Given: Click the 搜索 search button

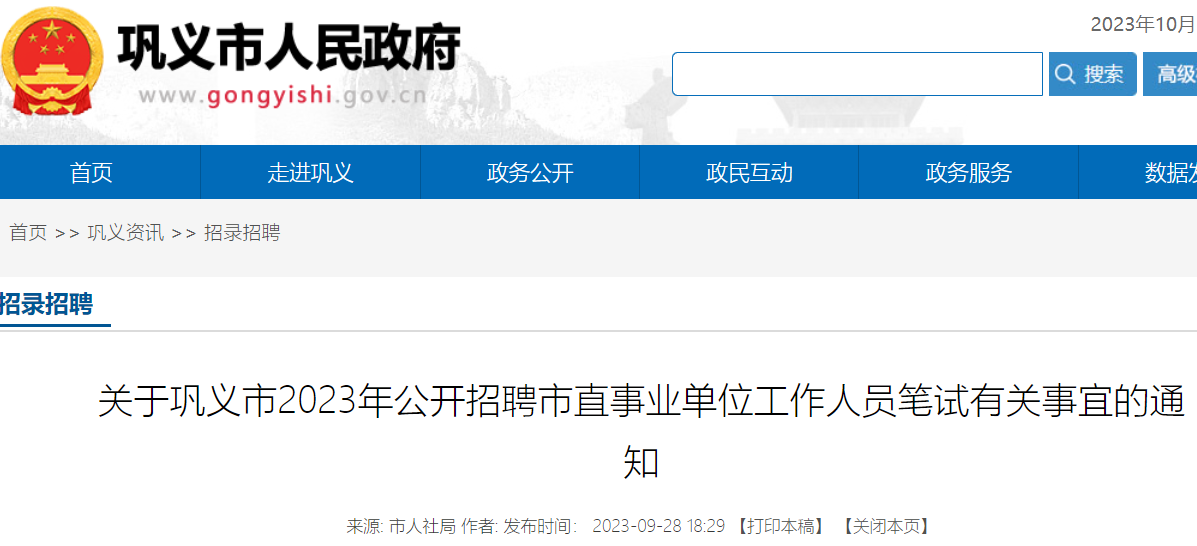Looking at the screenshot, I should tap(1092, 74).
